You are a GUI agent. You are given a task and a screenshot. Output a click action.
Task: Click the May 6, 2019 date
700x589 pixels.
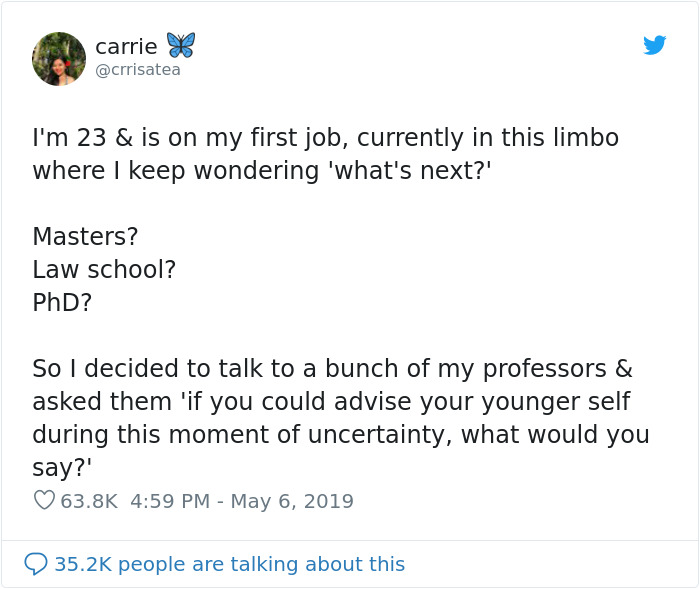click(x=292, y=501)
